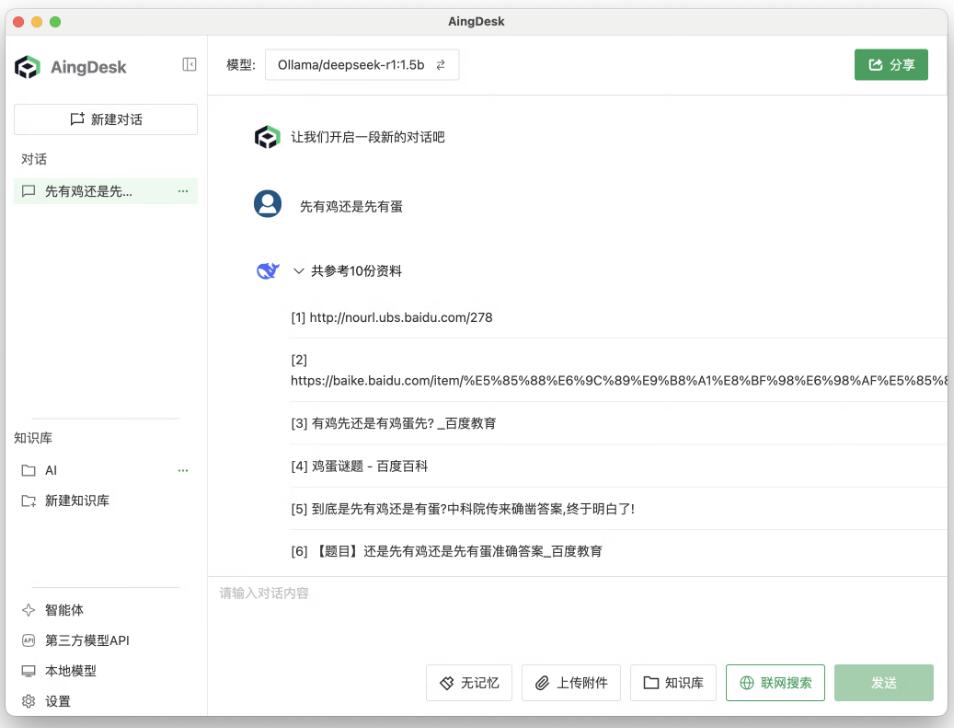Toggle the 联网搜索 web search option

(775, 683)
